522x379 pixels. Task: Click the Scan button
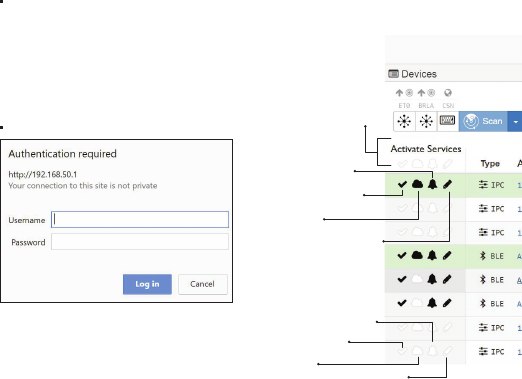[x=483, y=121]
